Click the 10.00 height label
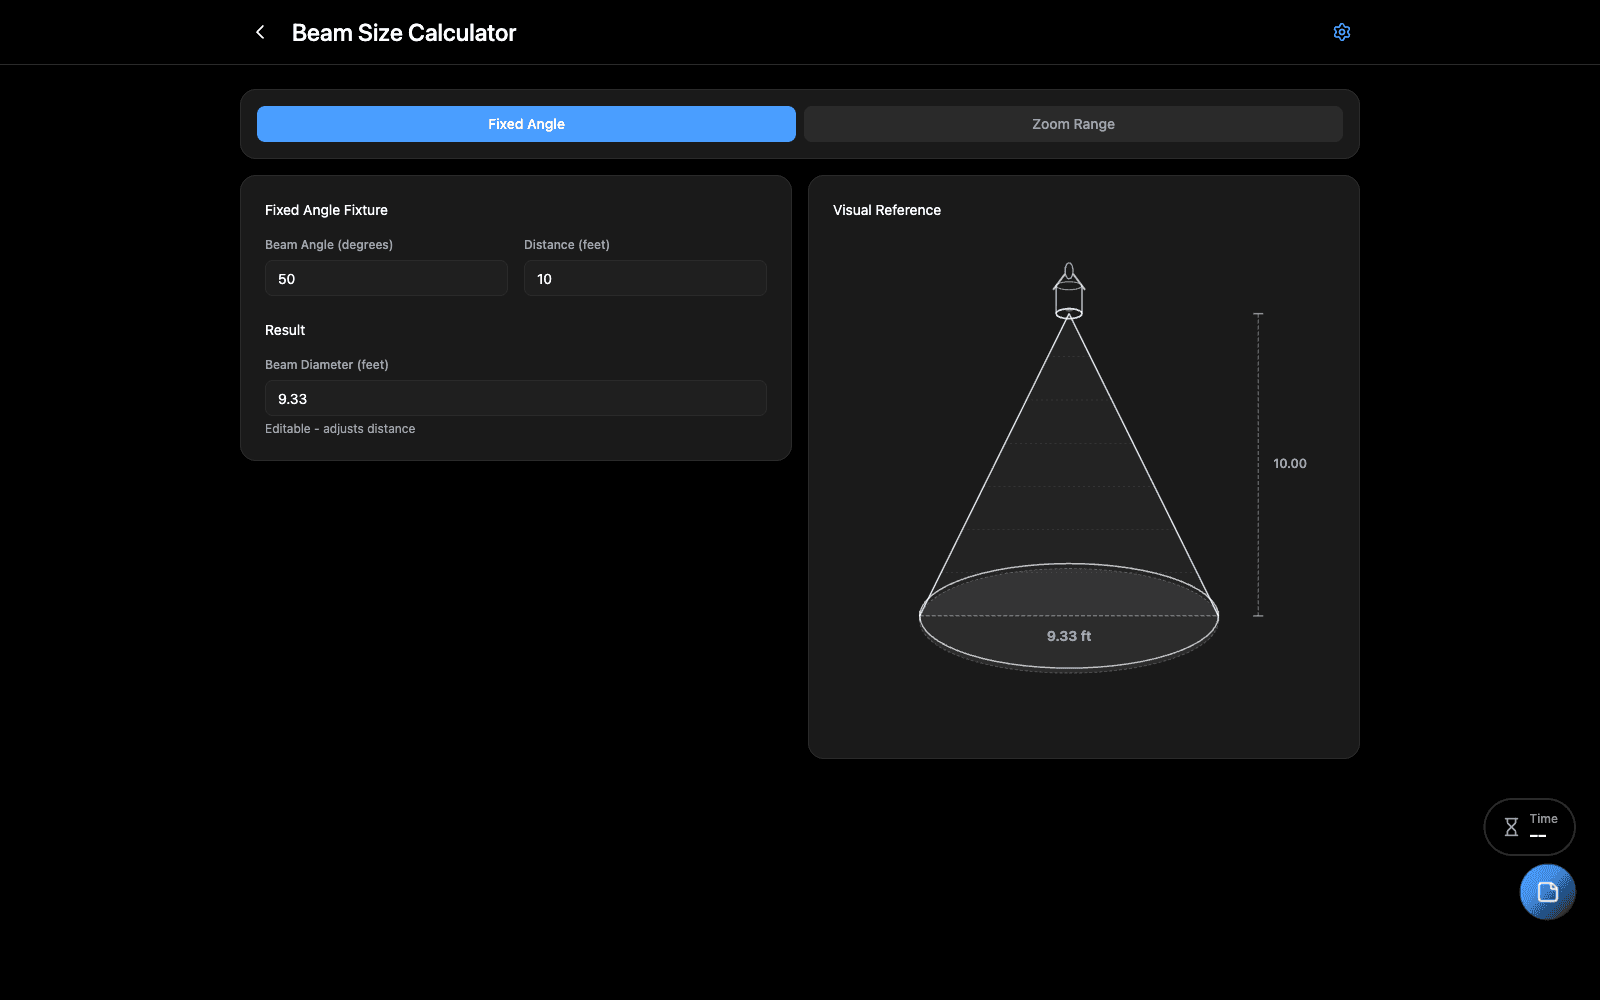 1290,464
